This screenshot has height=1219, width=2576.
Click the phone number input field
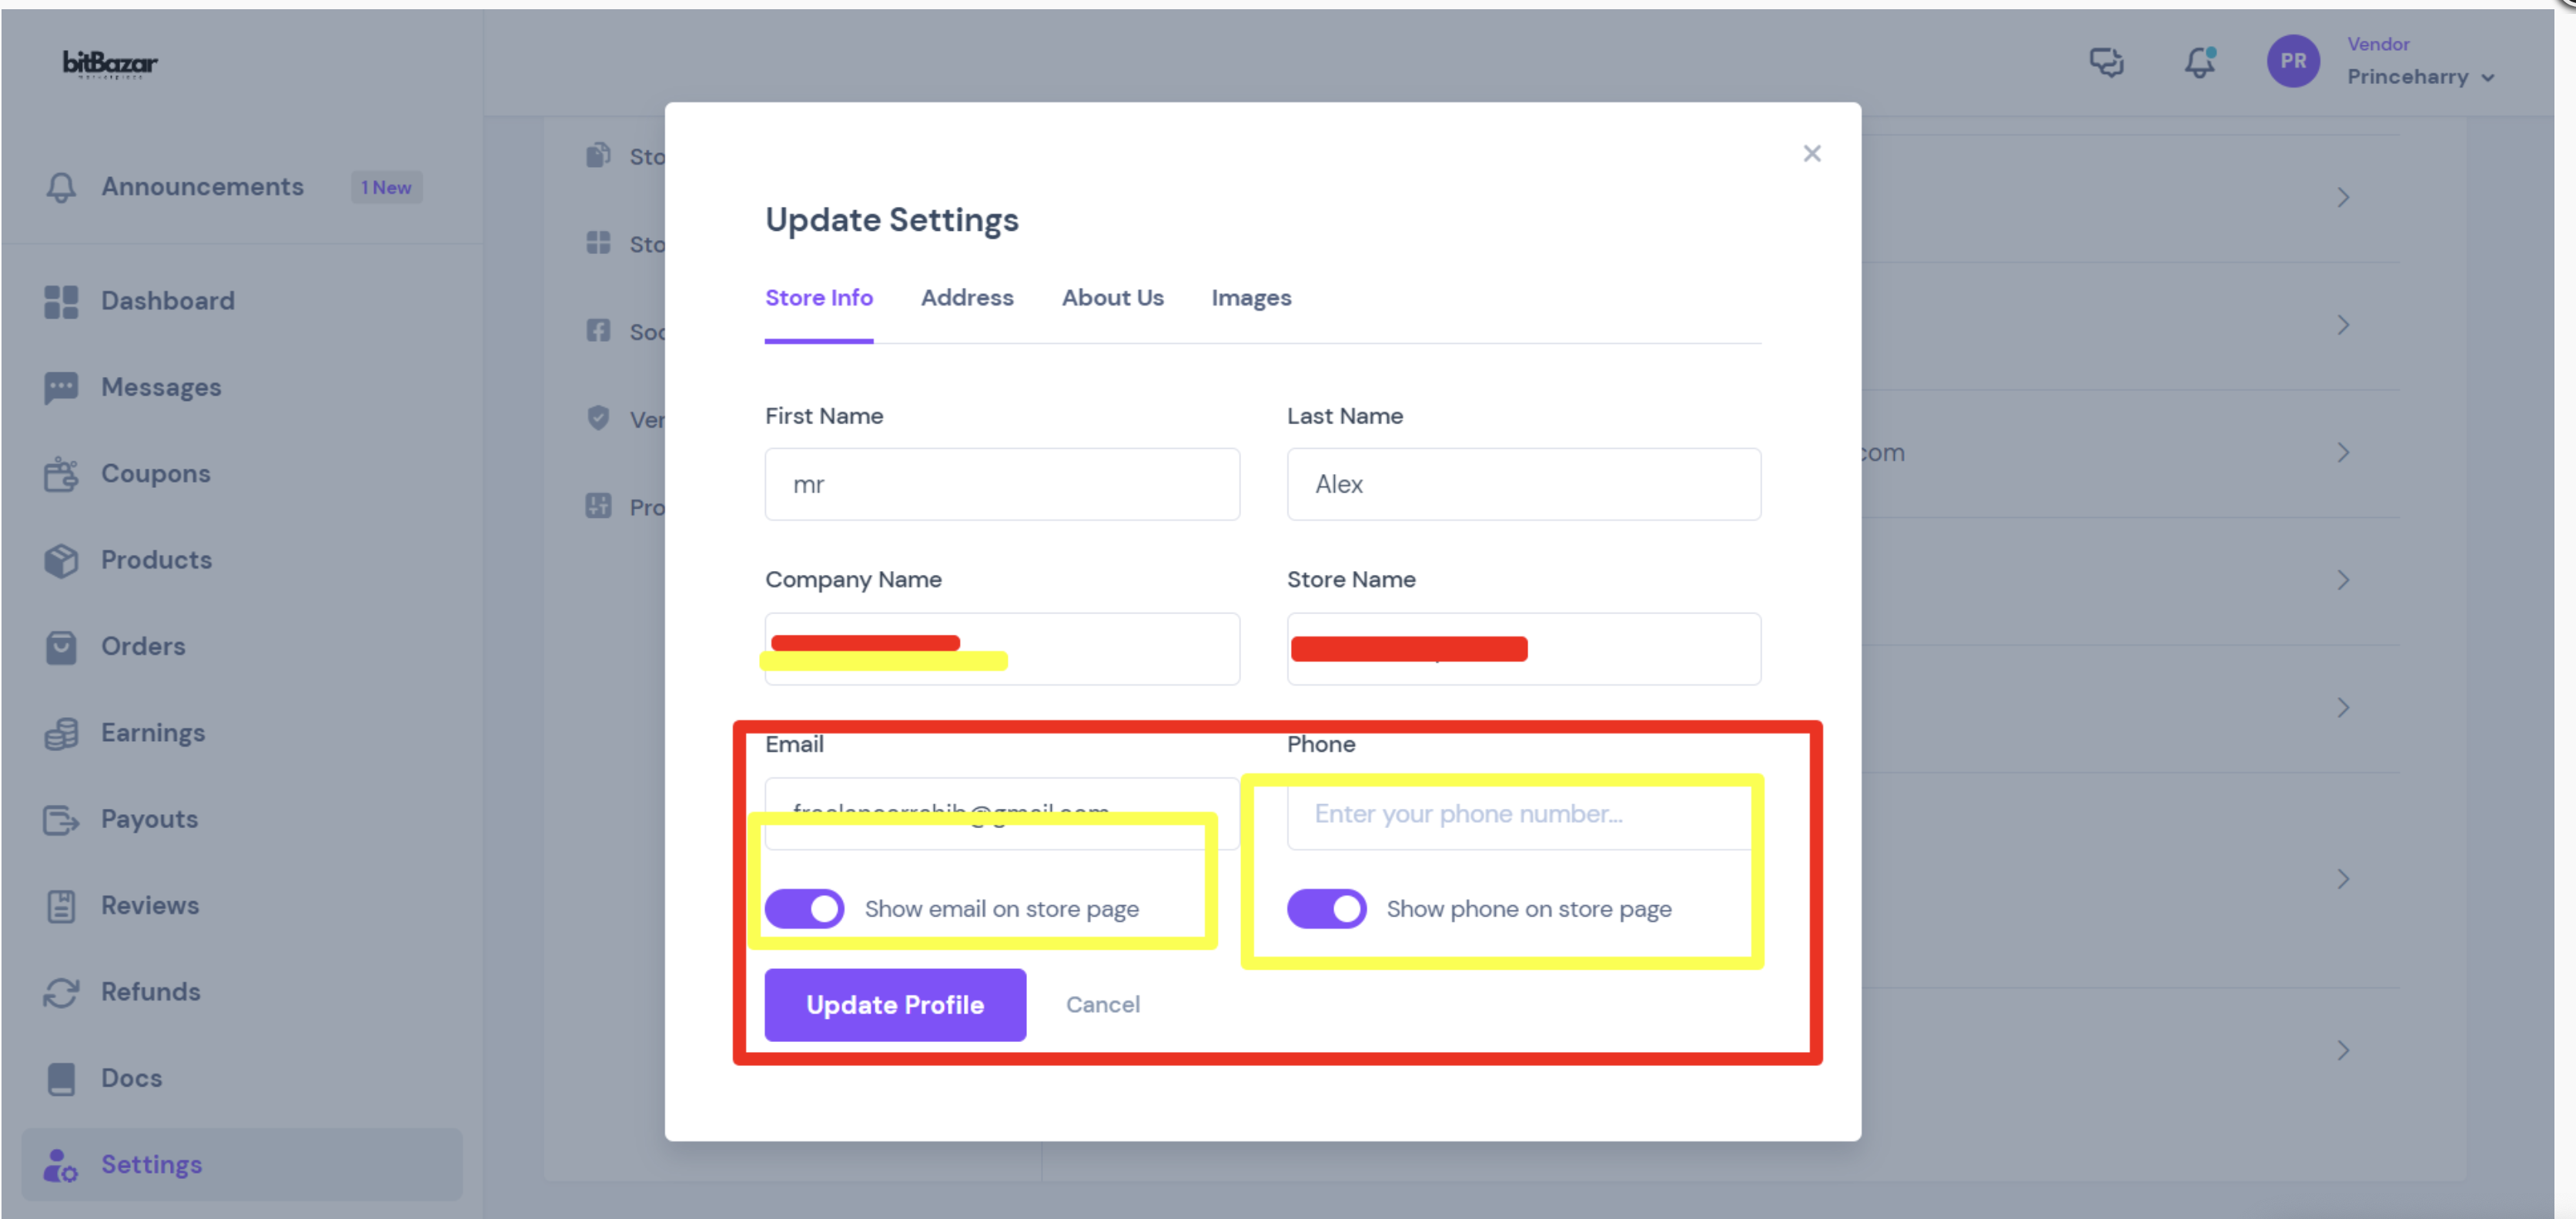1523,813
